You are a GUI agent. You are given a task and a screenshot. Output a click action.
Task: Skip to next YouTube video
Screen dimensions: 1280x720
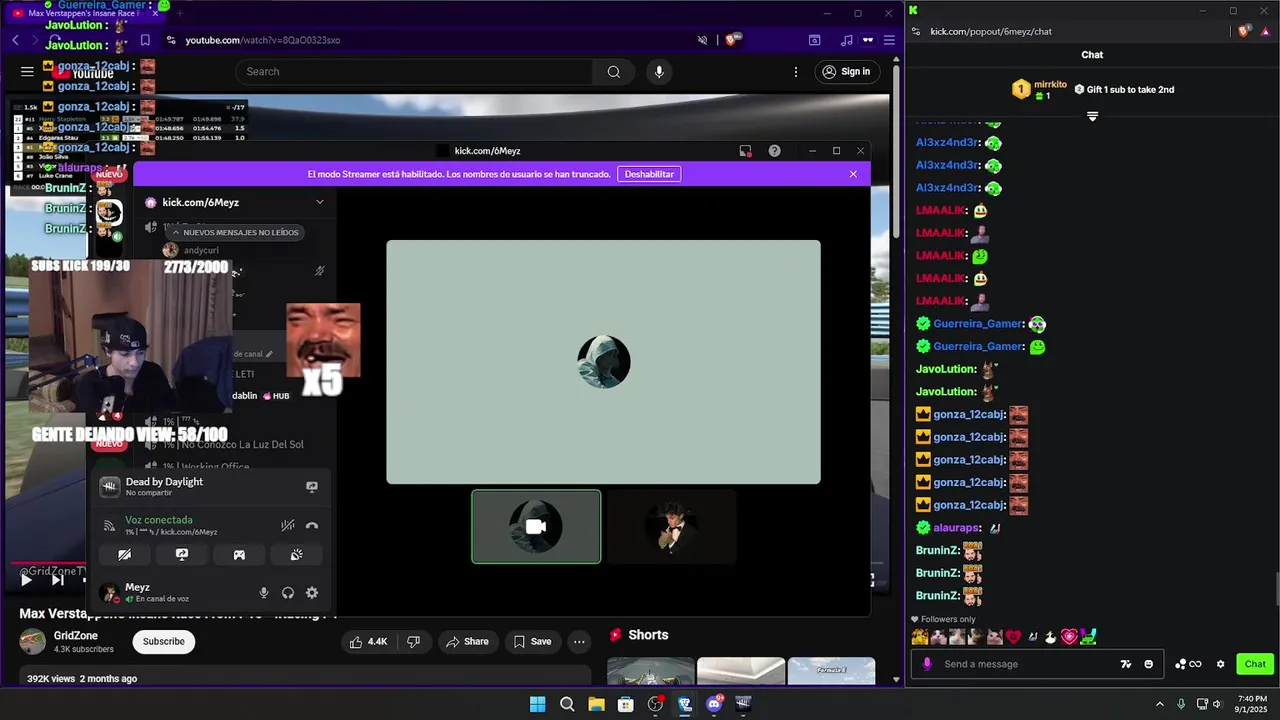point(57,580)
